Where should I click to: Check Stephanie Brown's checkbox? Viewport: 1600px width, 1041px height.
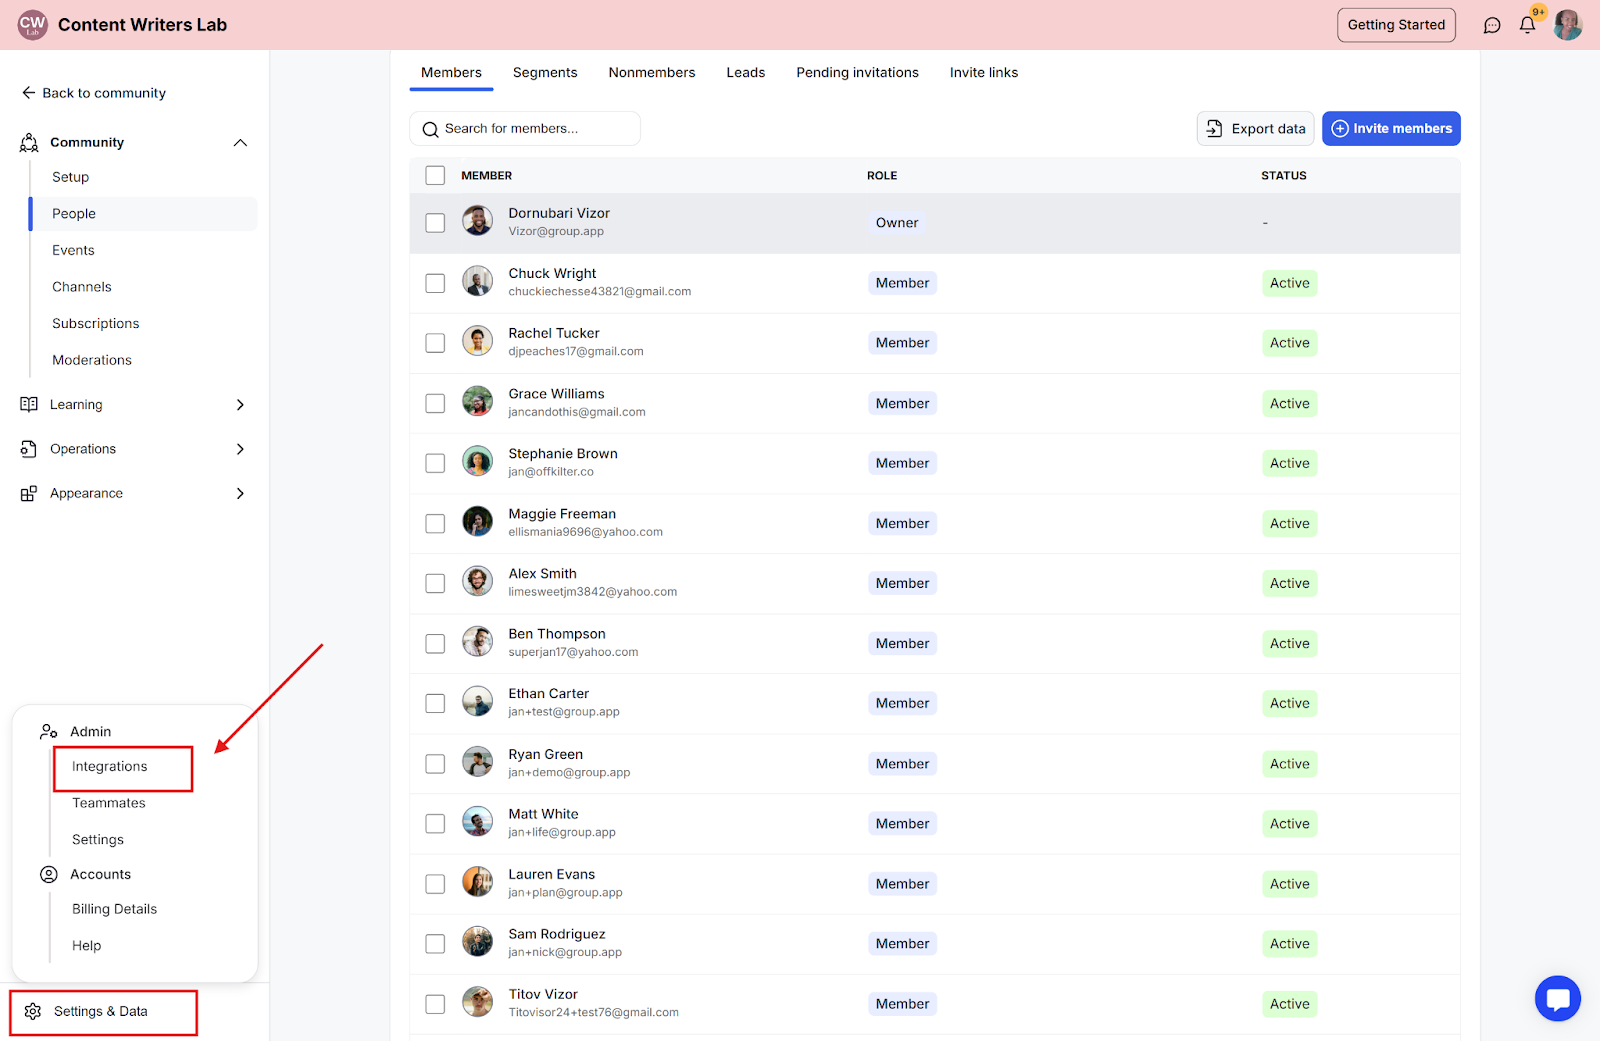(x=435, y=463)
